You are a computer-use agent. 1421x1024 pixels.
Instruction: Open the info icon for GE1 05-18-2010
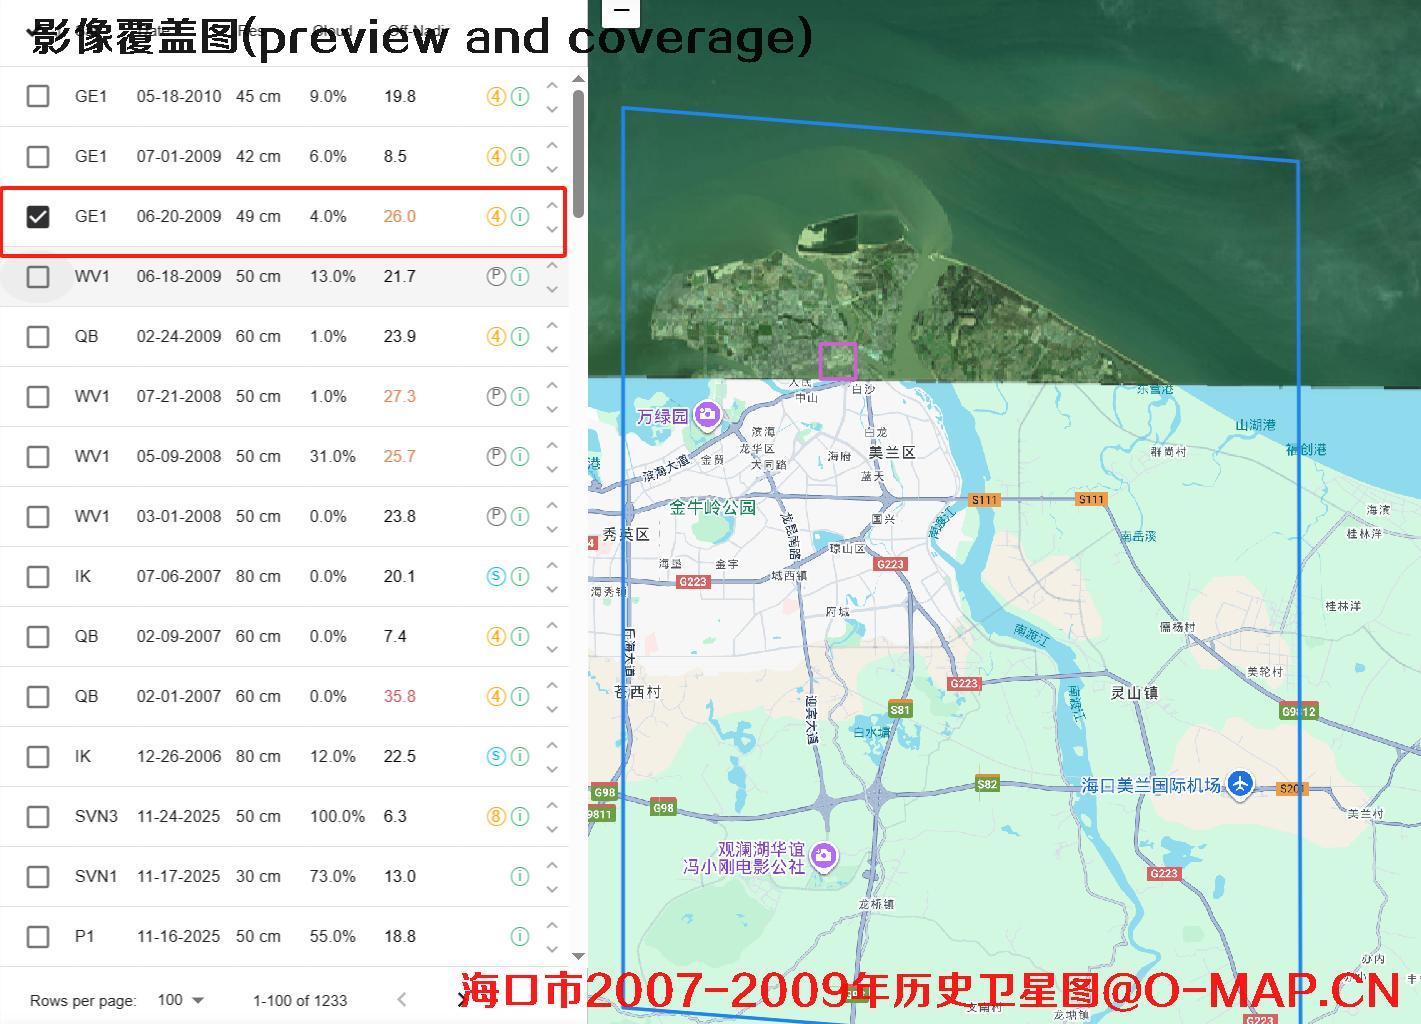519,96
